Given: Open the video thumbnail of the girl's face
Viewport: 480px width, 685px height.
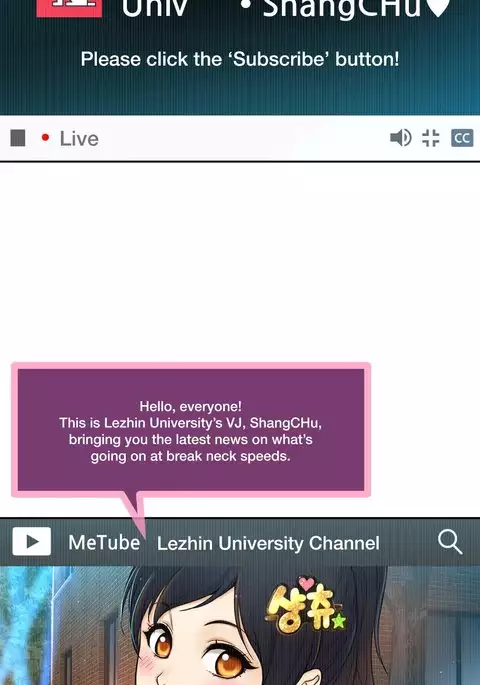Looking at the screenshot, I should pyautogui.click(x=240, y=626).
